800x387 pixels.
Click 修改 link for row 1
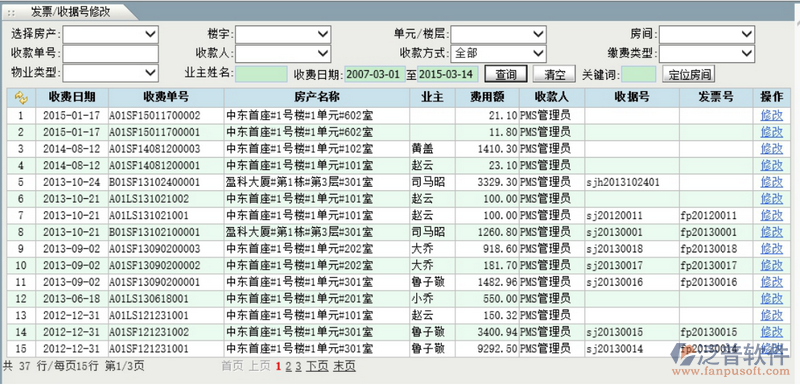coord(771,115)
